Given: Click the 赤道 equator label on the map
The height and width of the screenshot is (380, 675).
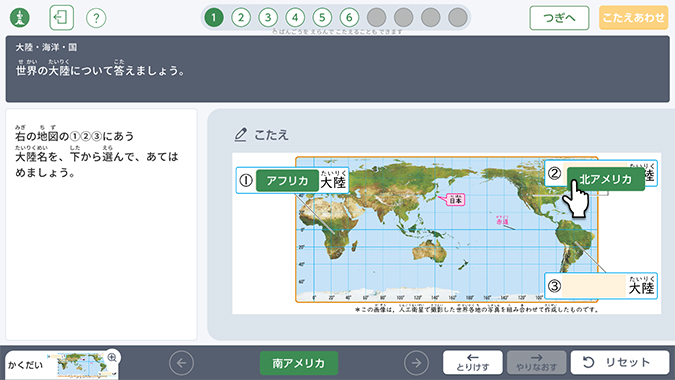Looking at the screenshot, I should tap(502, 221).
